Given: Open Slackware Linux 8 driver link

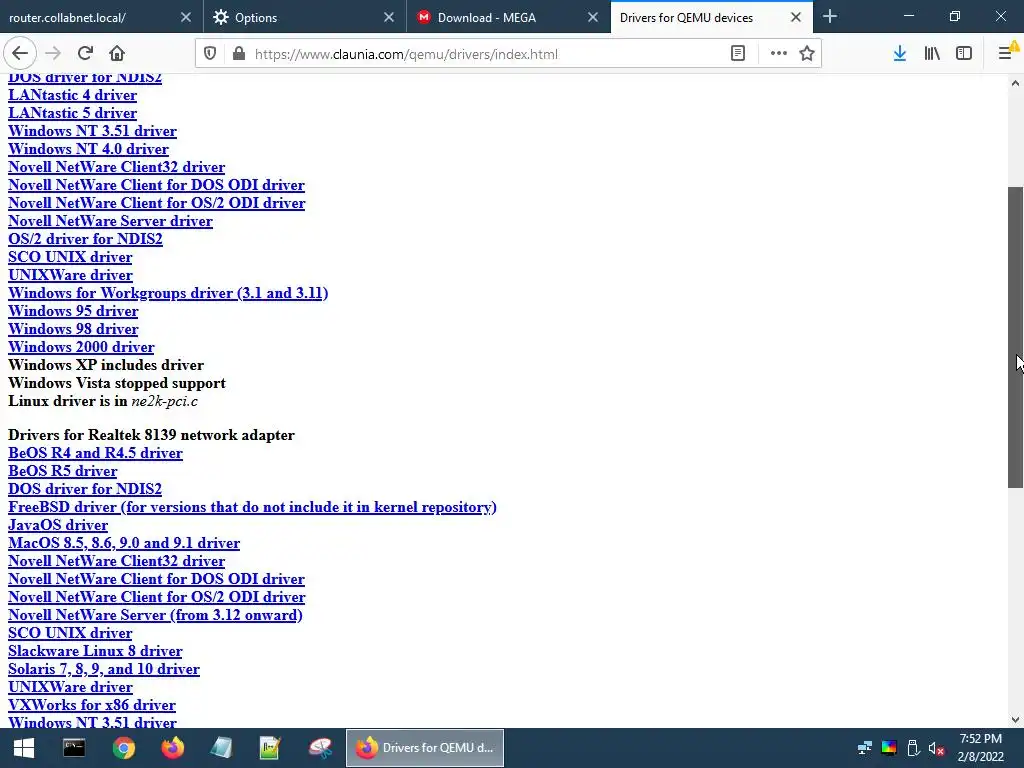Looking at the screenshot, I should pos(95,651).
